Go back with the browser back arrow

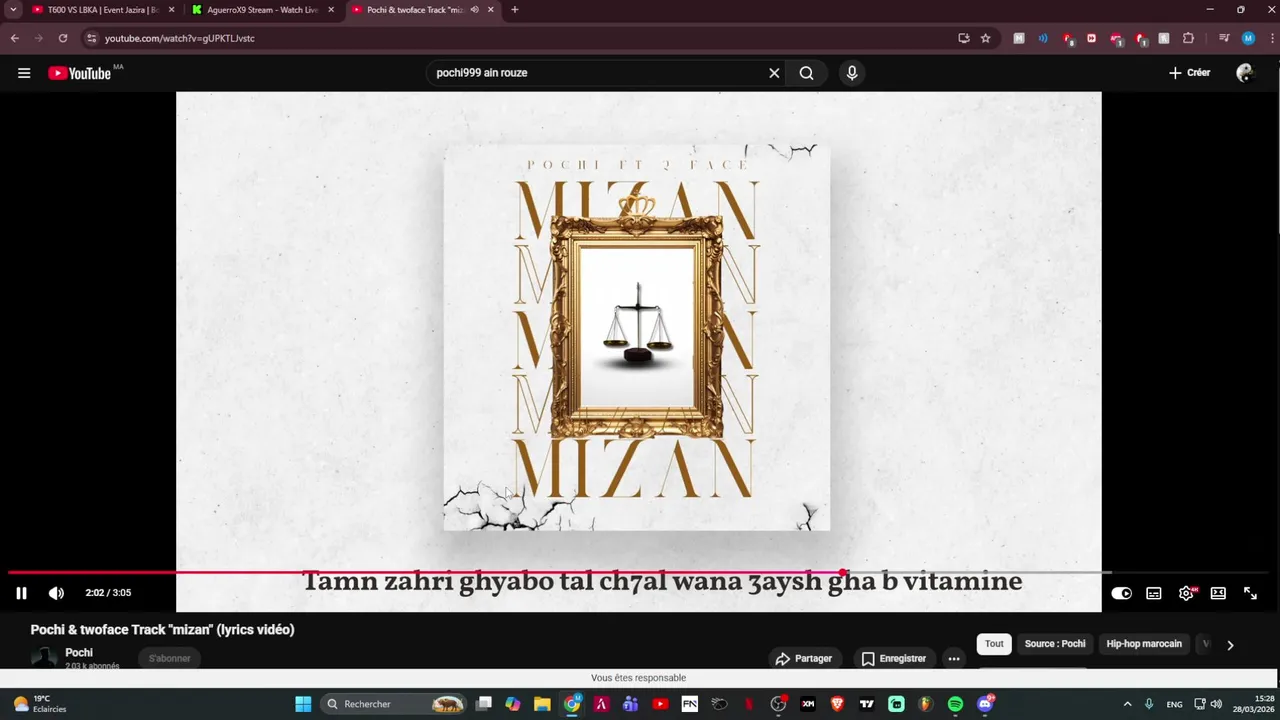14,38
